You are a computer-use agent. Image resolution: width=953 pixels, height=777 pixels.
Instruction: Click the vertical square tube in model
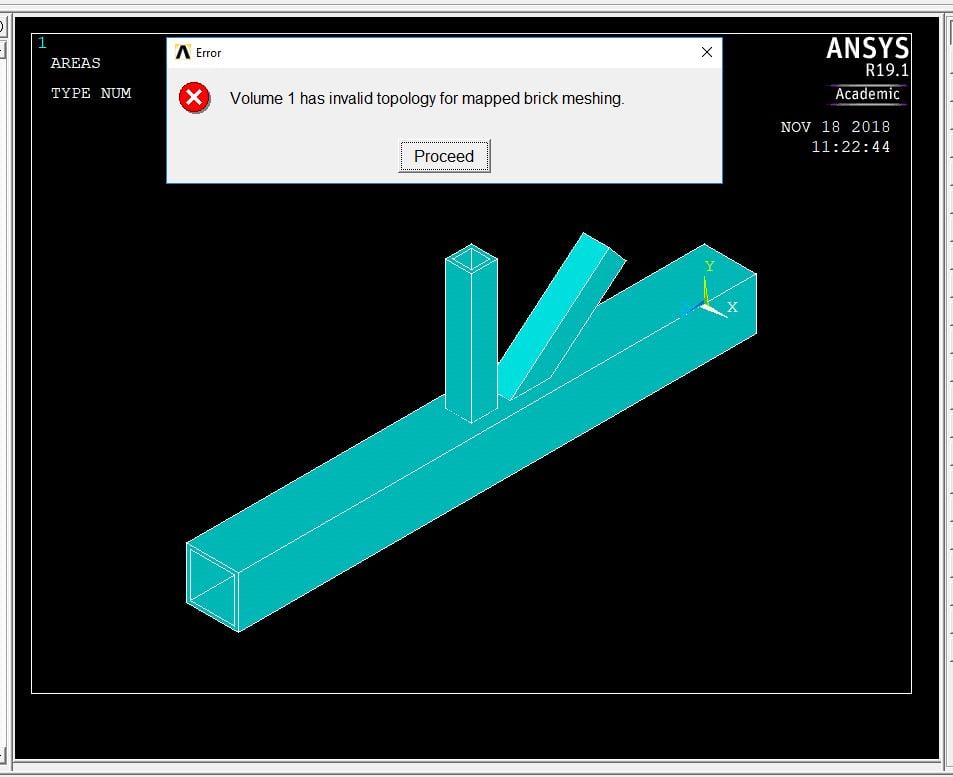[471, 334]
